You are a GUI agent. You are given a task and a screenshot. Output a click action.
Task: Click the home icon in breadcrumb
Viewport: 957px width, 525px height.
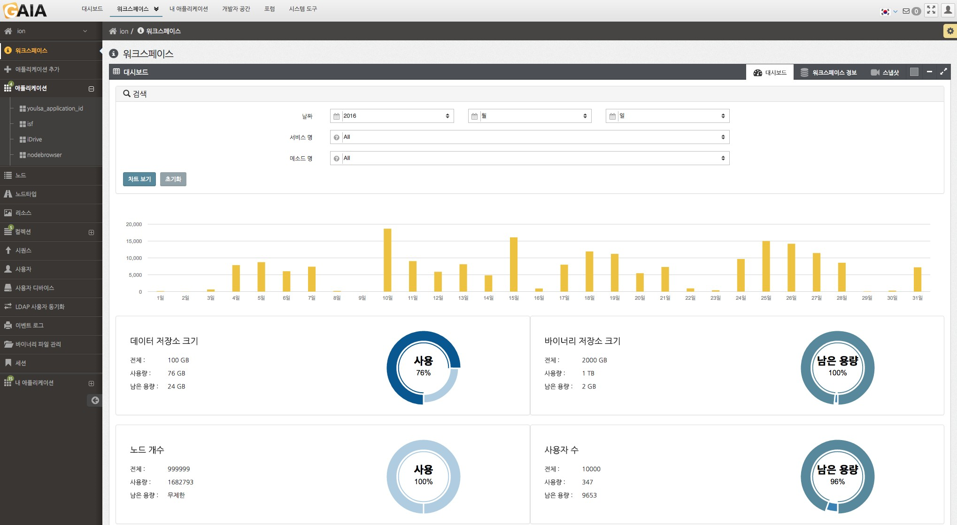[113, 31]
